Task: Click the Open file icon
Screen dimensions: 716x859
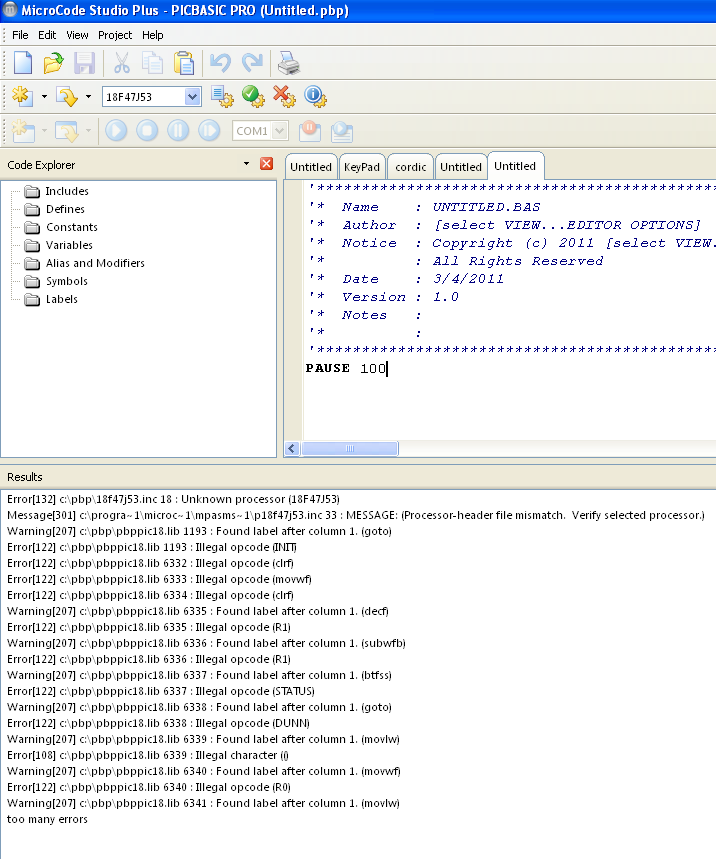Action: click(53, 63)
